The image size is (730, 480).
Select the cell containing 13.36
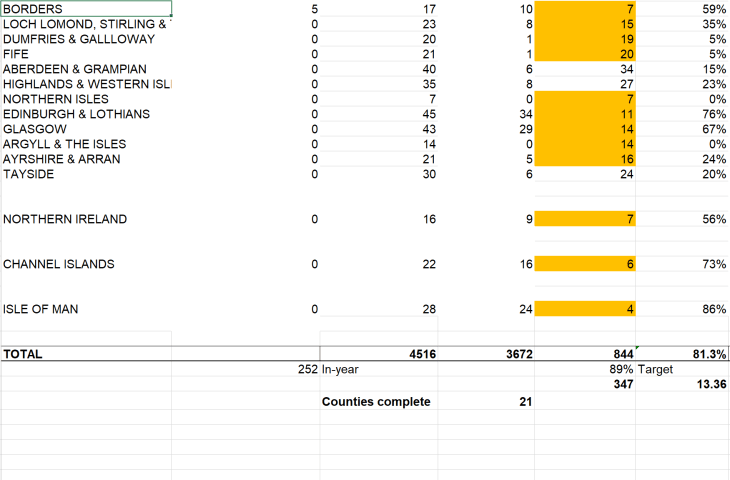682,385
